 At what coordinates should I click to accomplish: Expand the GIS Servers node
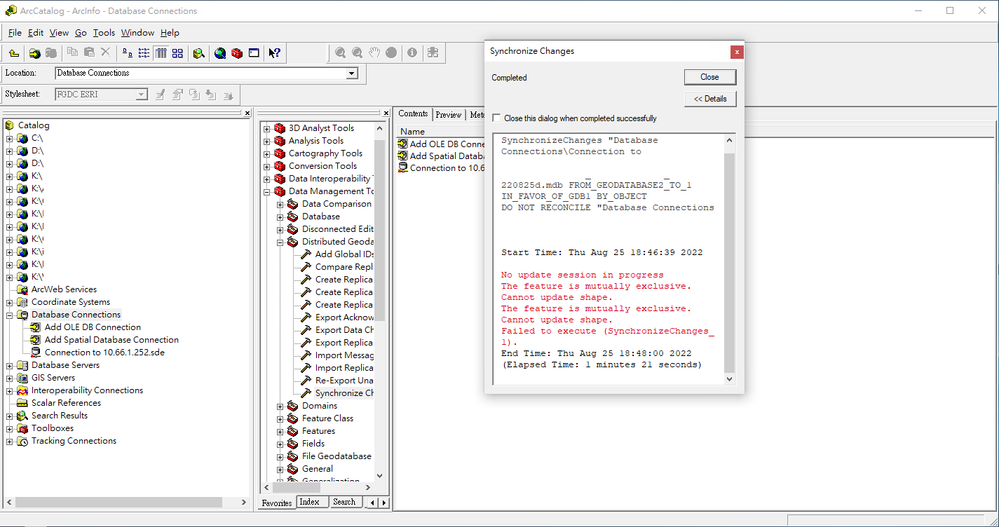[10, 378]
